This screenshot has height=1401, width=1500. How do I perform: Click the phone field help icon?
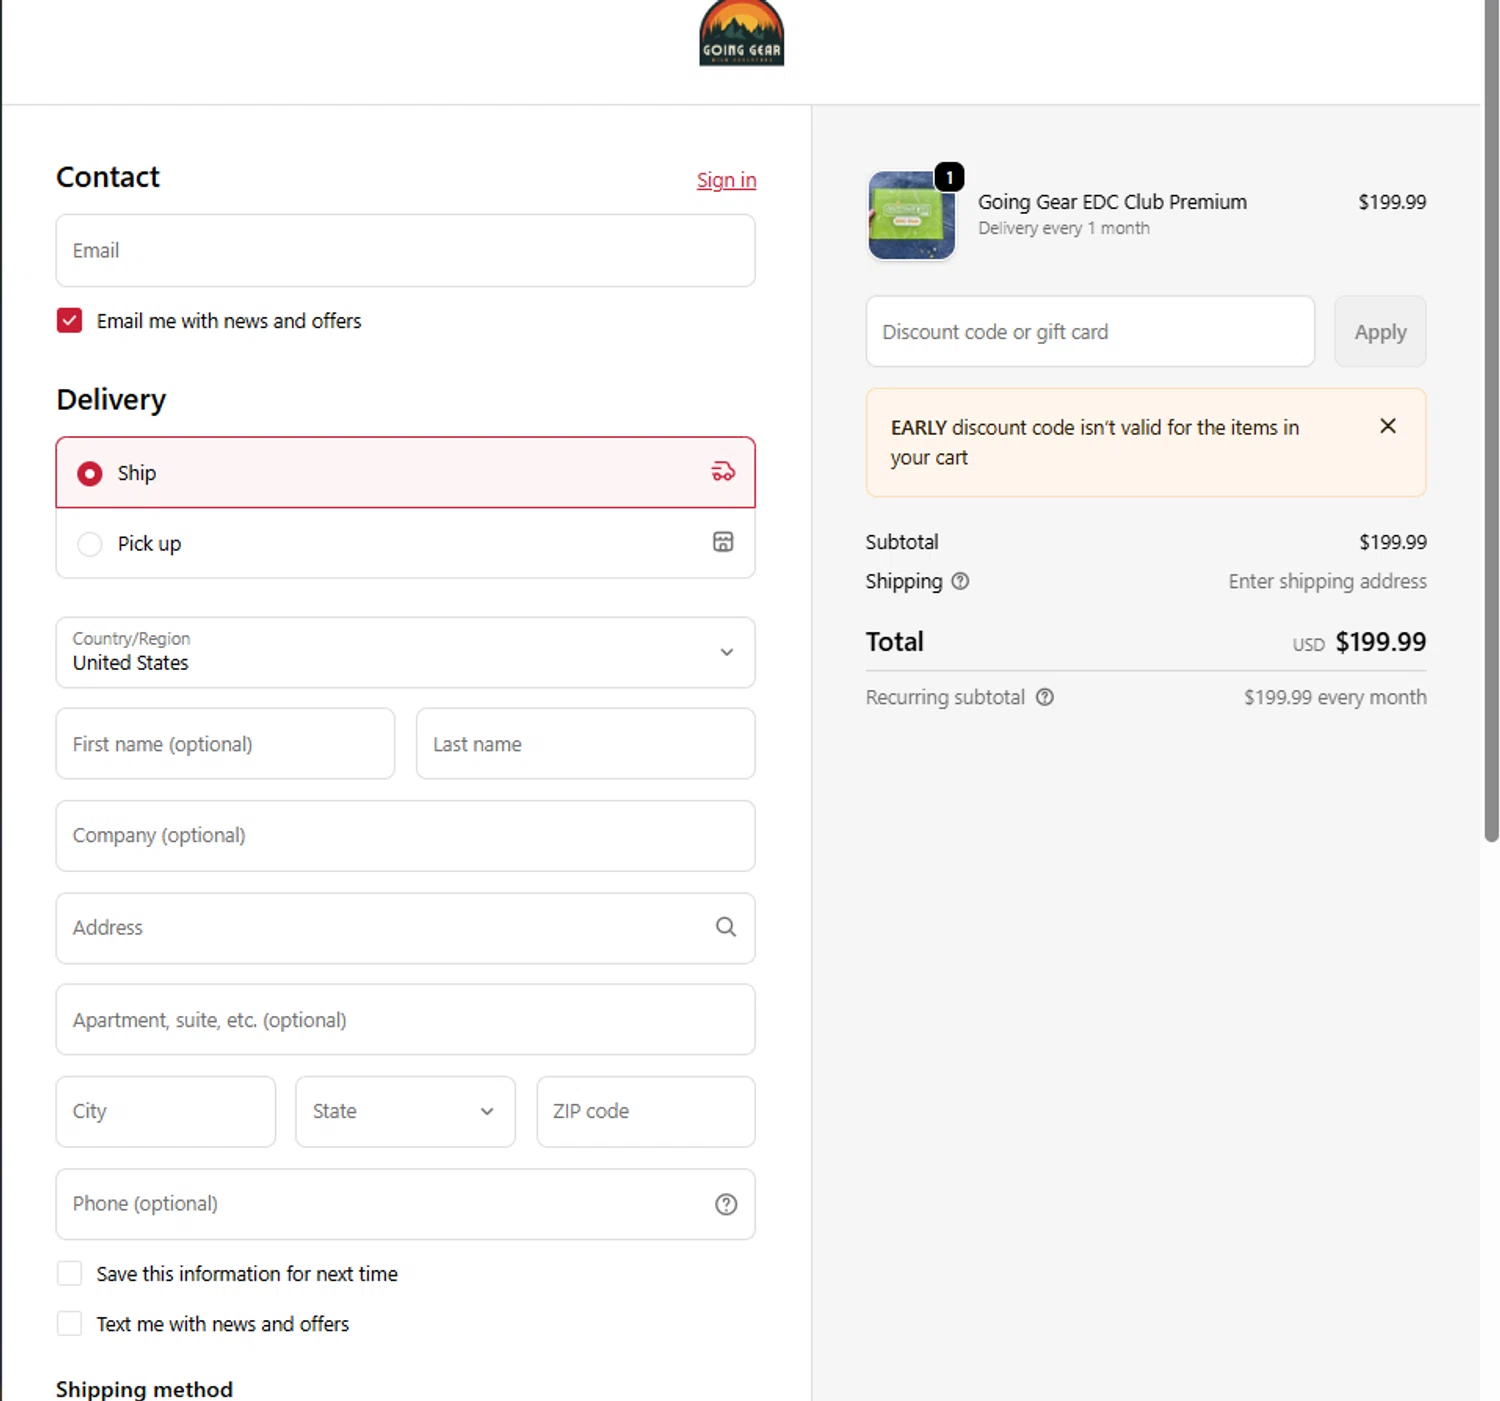point(726,1204)
